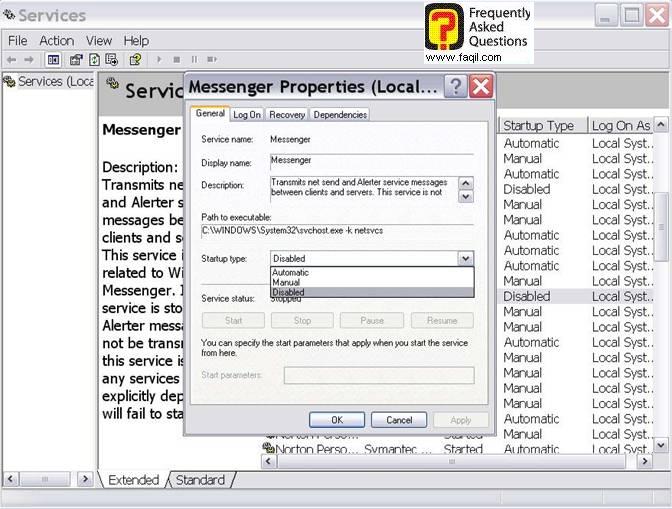
Task: Choose Manual in startup type list
Action: (372, 282)
